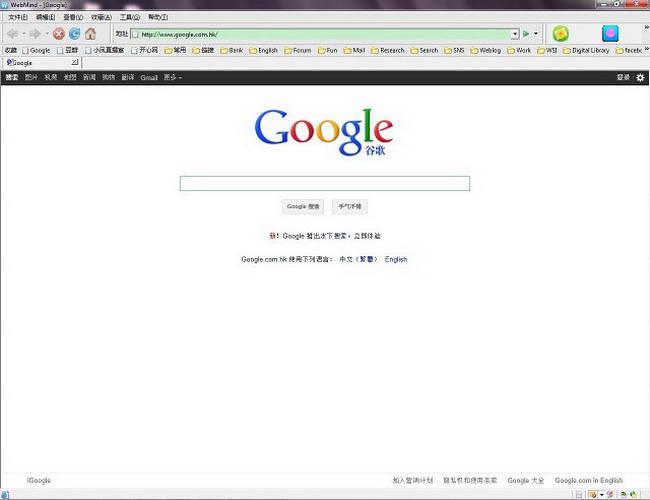Viewport: 650px width, 500px height.
Task: Open the SNS bookmark folder
Action: tap(454, 51)
